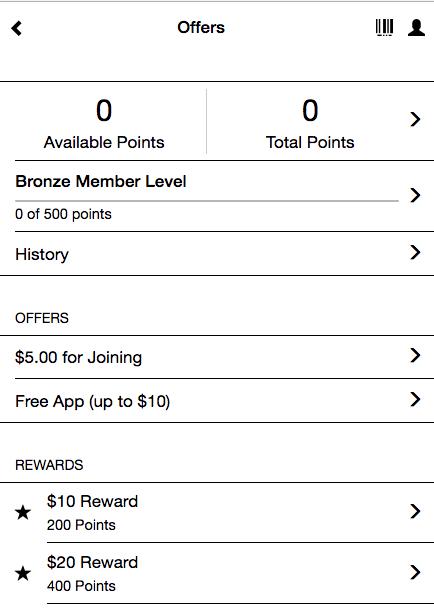Viewport: 434px width, 608px height.
Task: Expand the points summary chevron
Action: tap(415, 119)
